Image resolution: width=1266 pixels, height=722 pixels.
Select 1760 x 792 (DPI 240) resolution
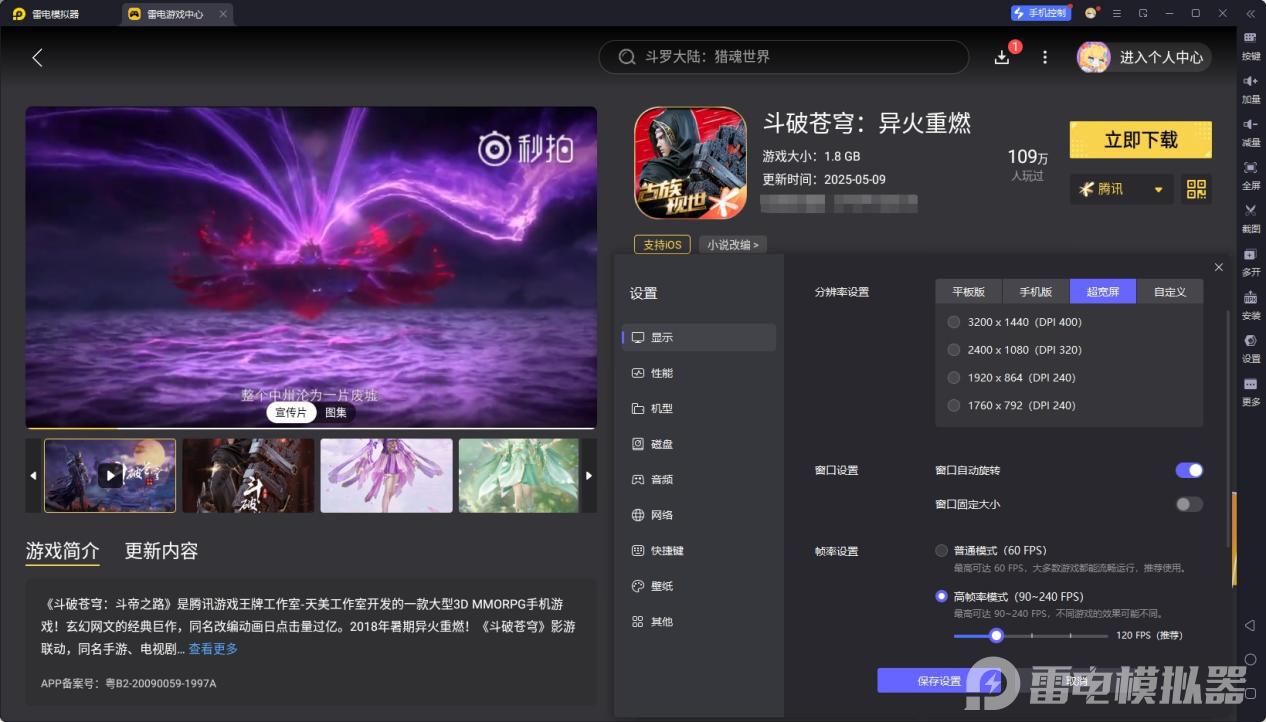[x=953, y=405]
